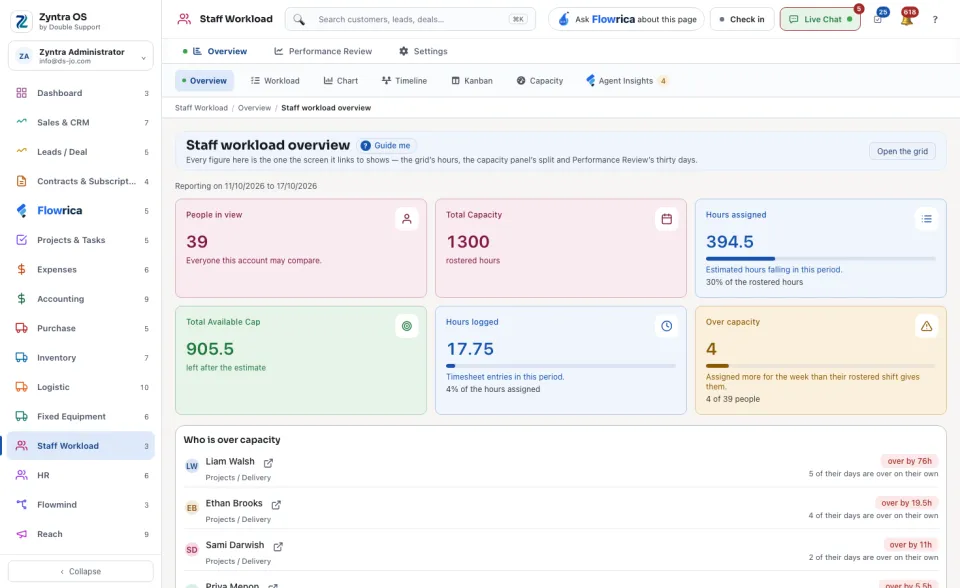Click the Hours assigned progress bar
Image resolution: width=960 pixels, height=588 pixels.
click(820, 258)
